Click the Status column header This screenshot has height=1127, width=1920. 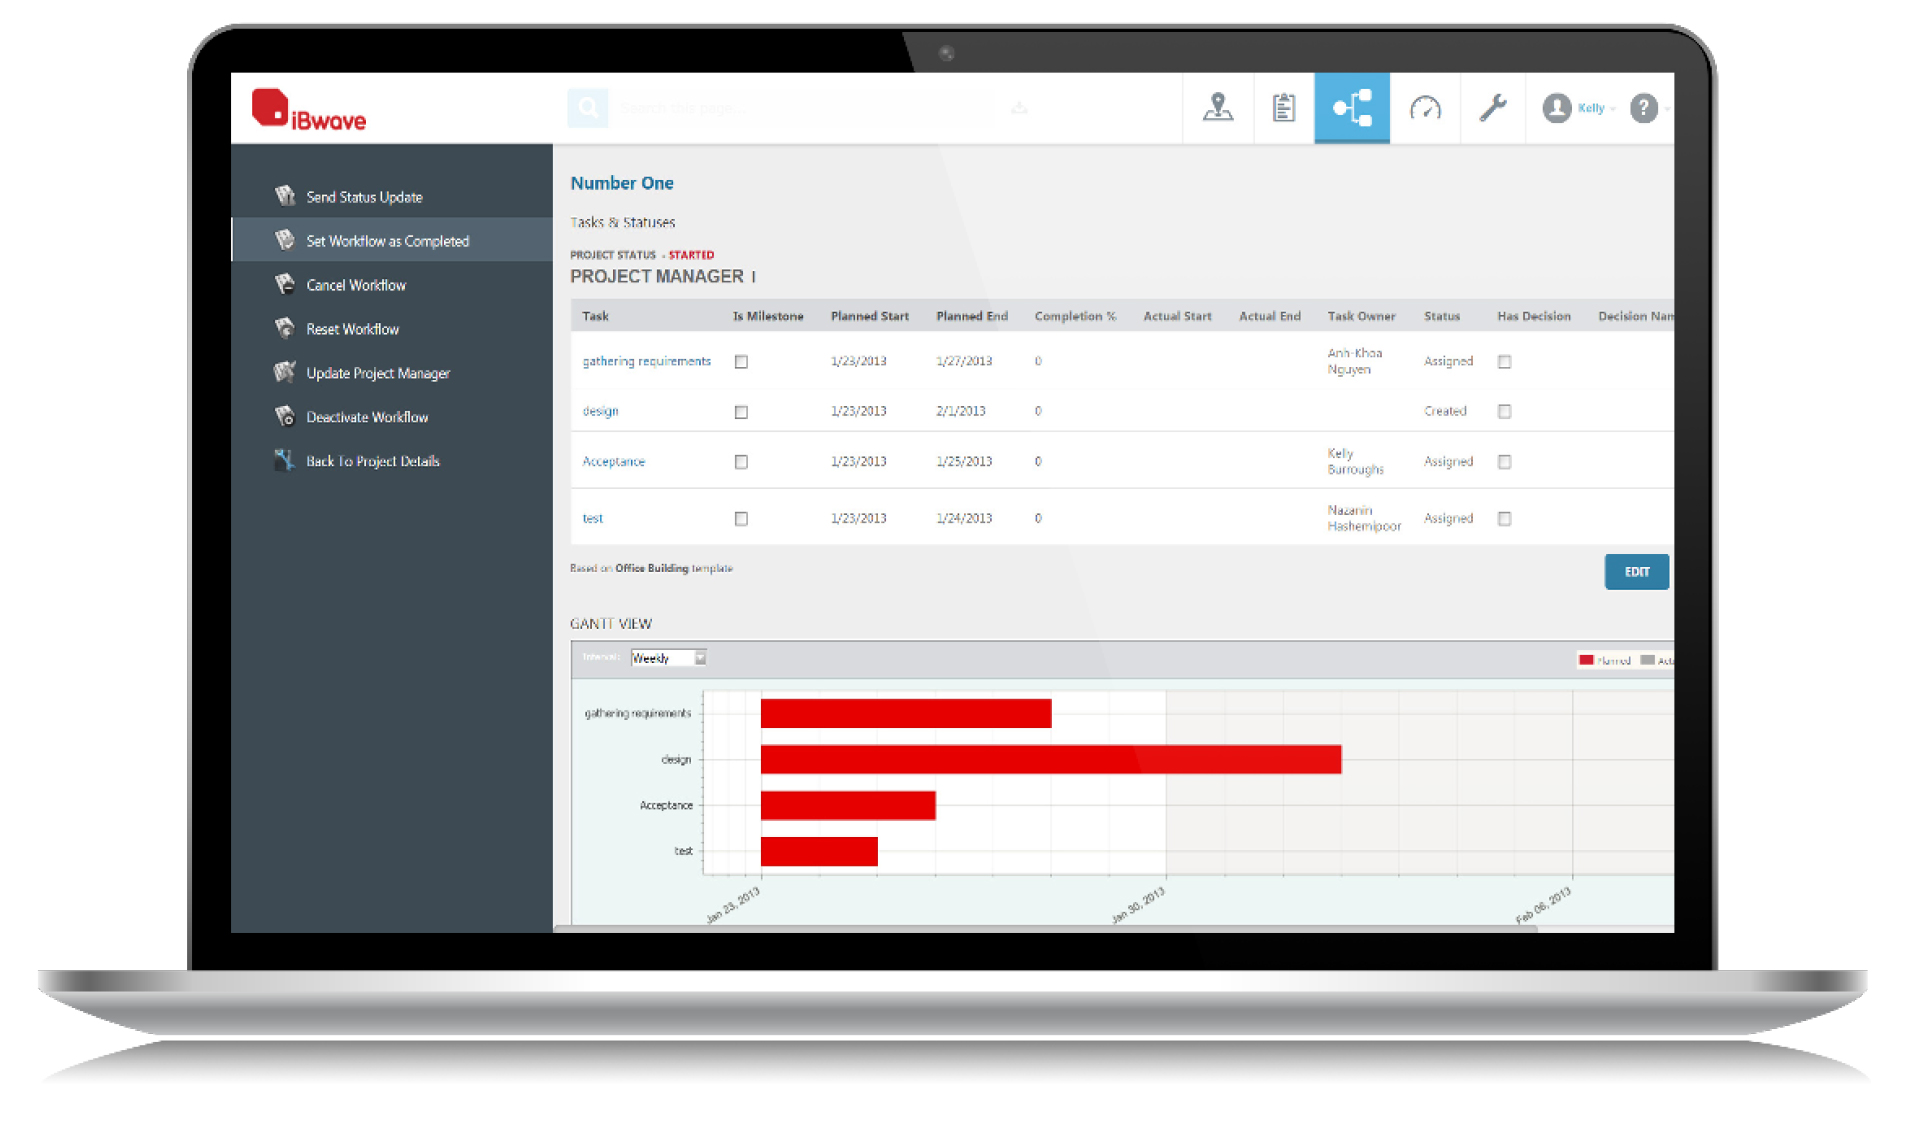click(1441, 316)
